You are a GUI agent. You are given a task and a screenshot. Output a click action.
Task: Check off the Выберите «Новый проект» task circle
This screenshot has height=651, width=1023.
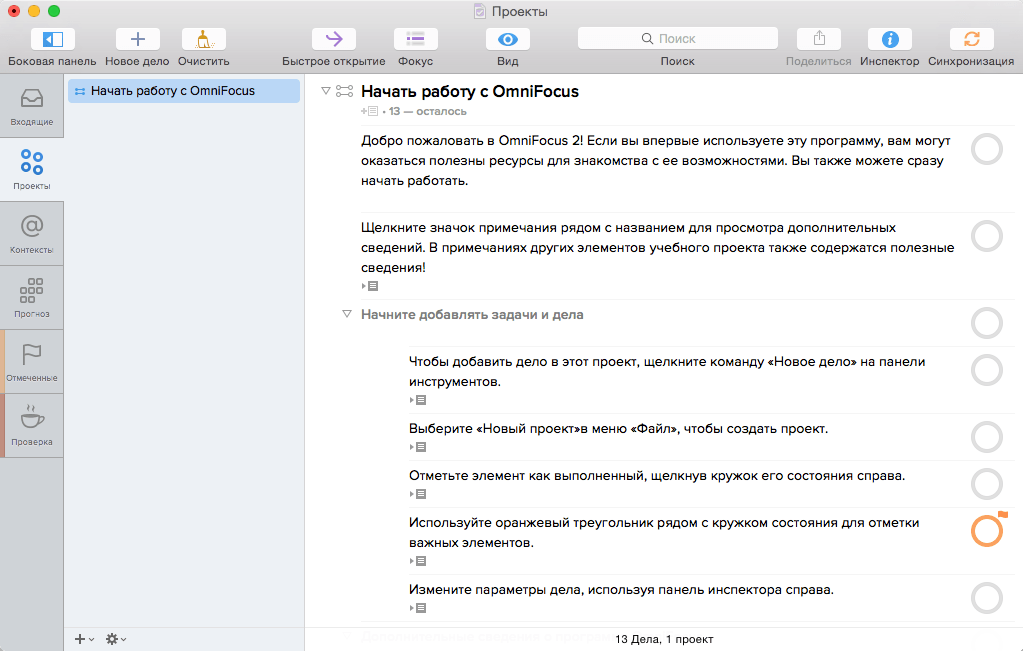pos(986,437)
